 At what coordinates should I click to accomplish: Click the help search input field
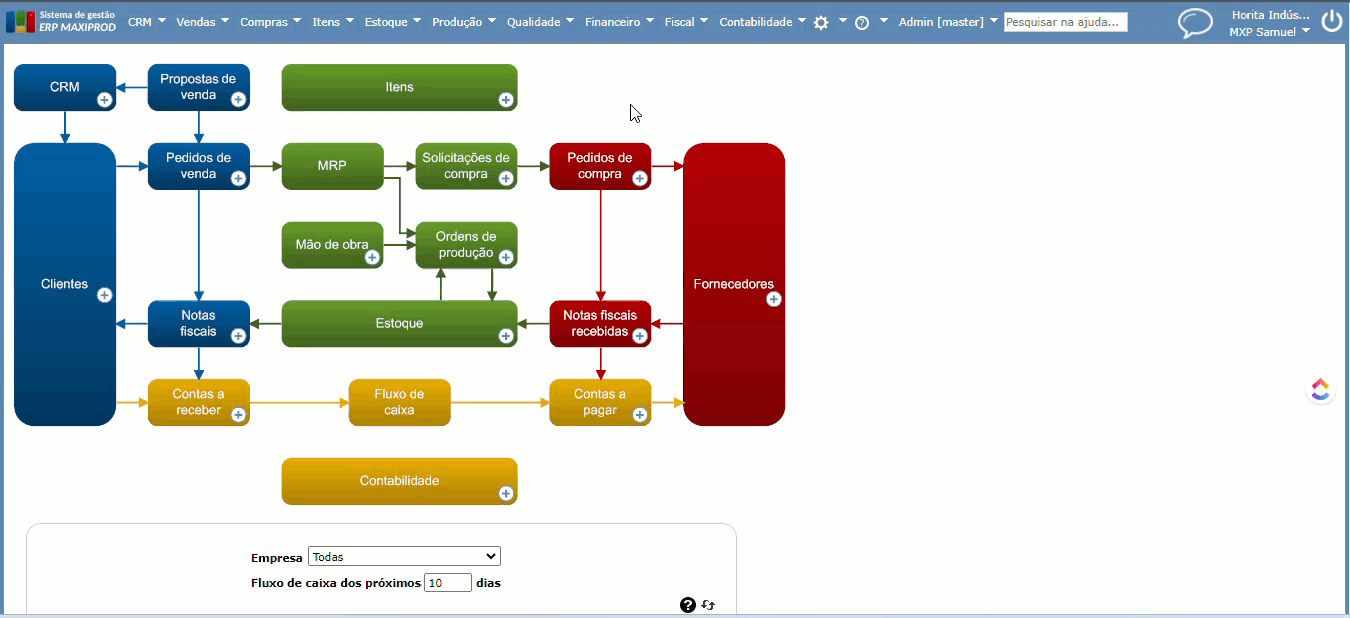[x=1066, y=22]
